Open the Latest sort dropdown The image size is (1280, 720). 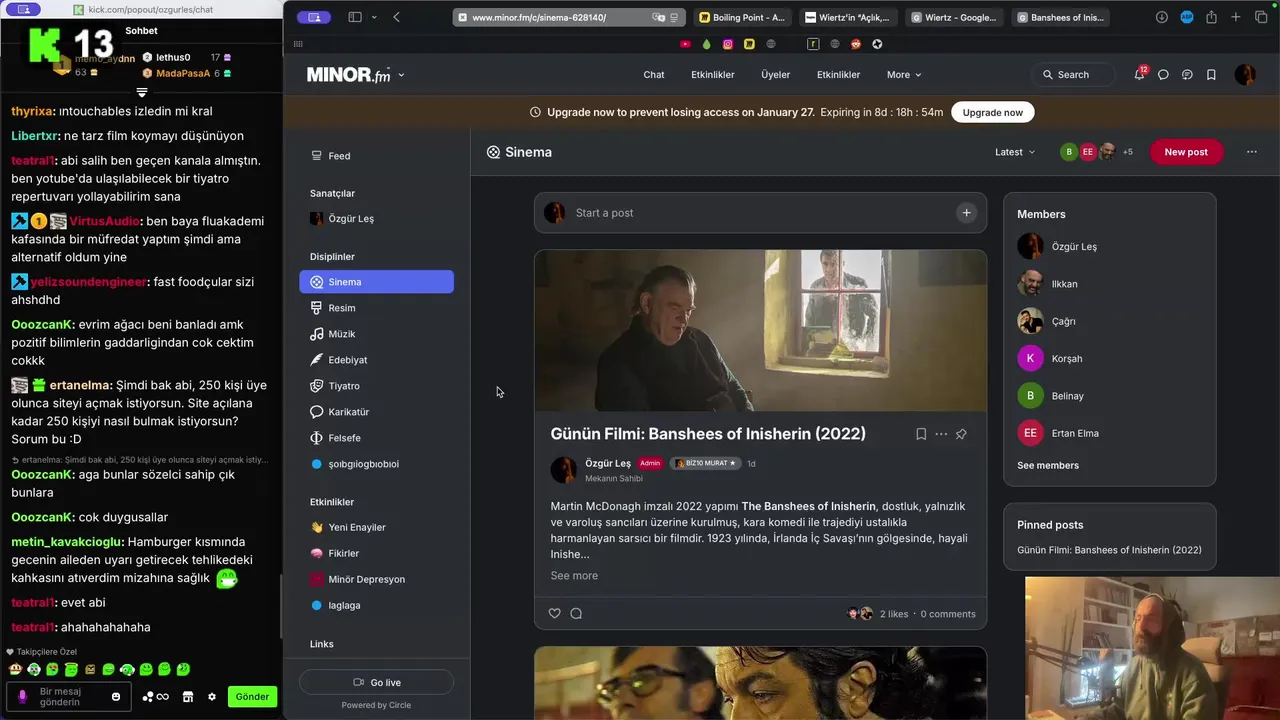pyautogui.click(x=1015, y=152)
